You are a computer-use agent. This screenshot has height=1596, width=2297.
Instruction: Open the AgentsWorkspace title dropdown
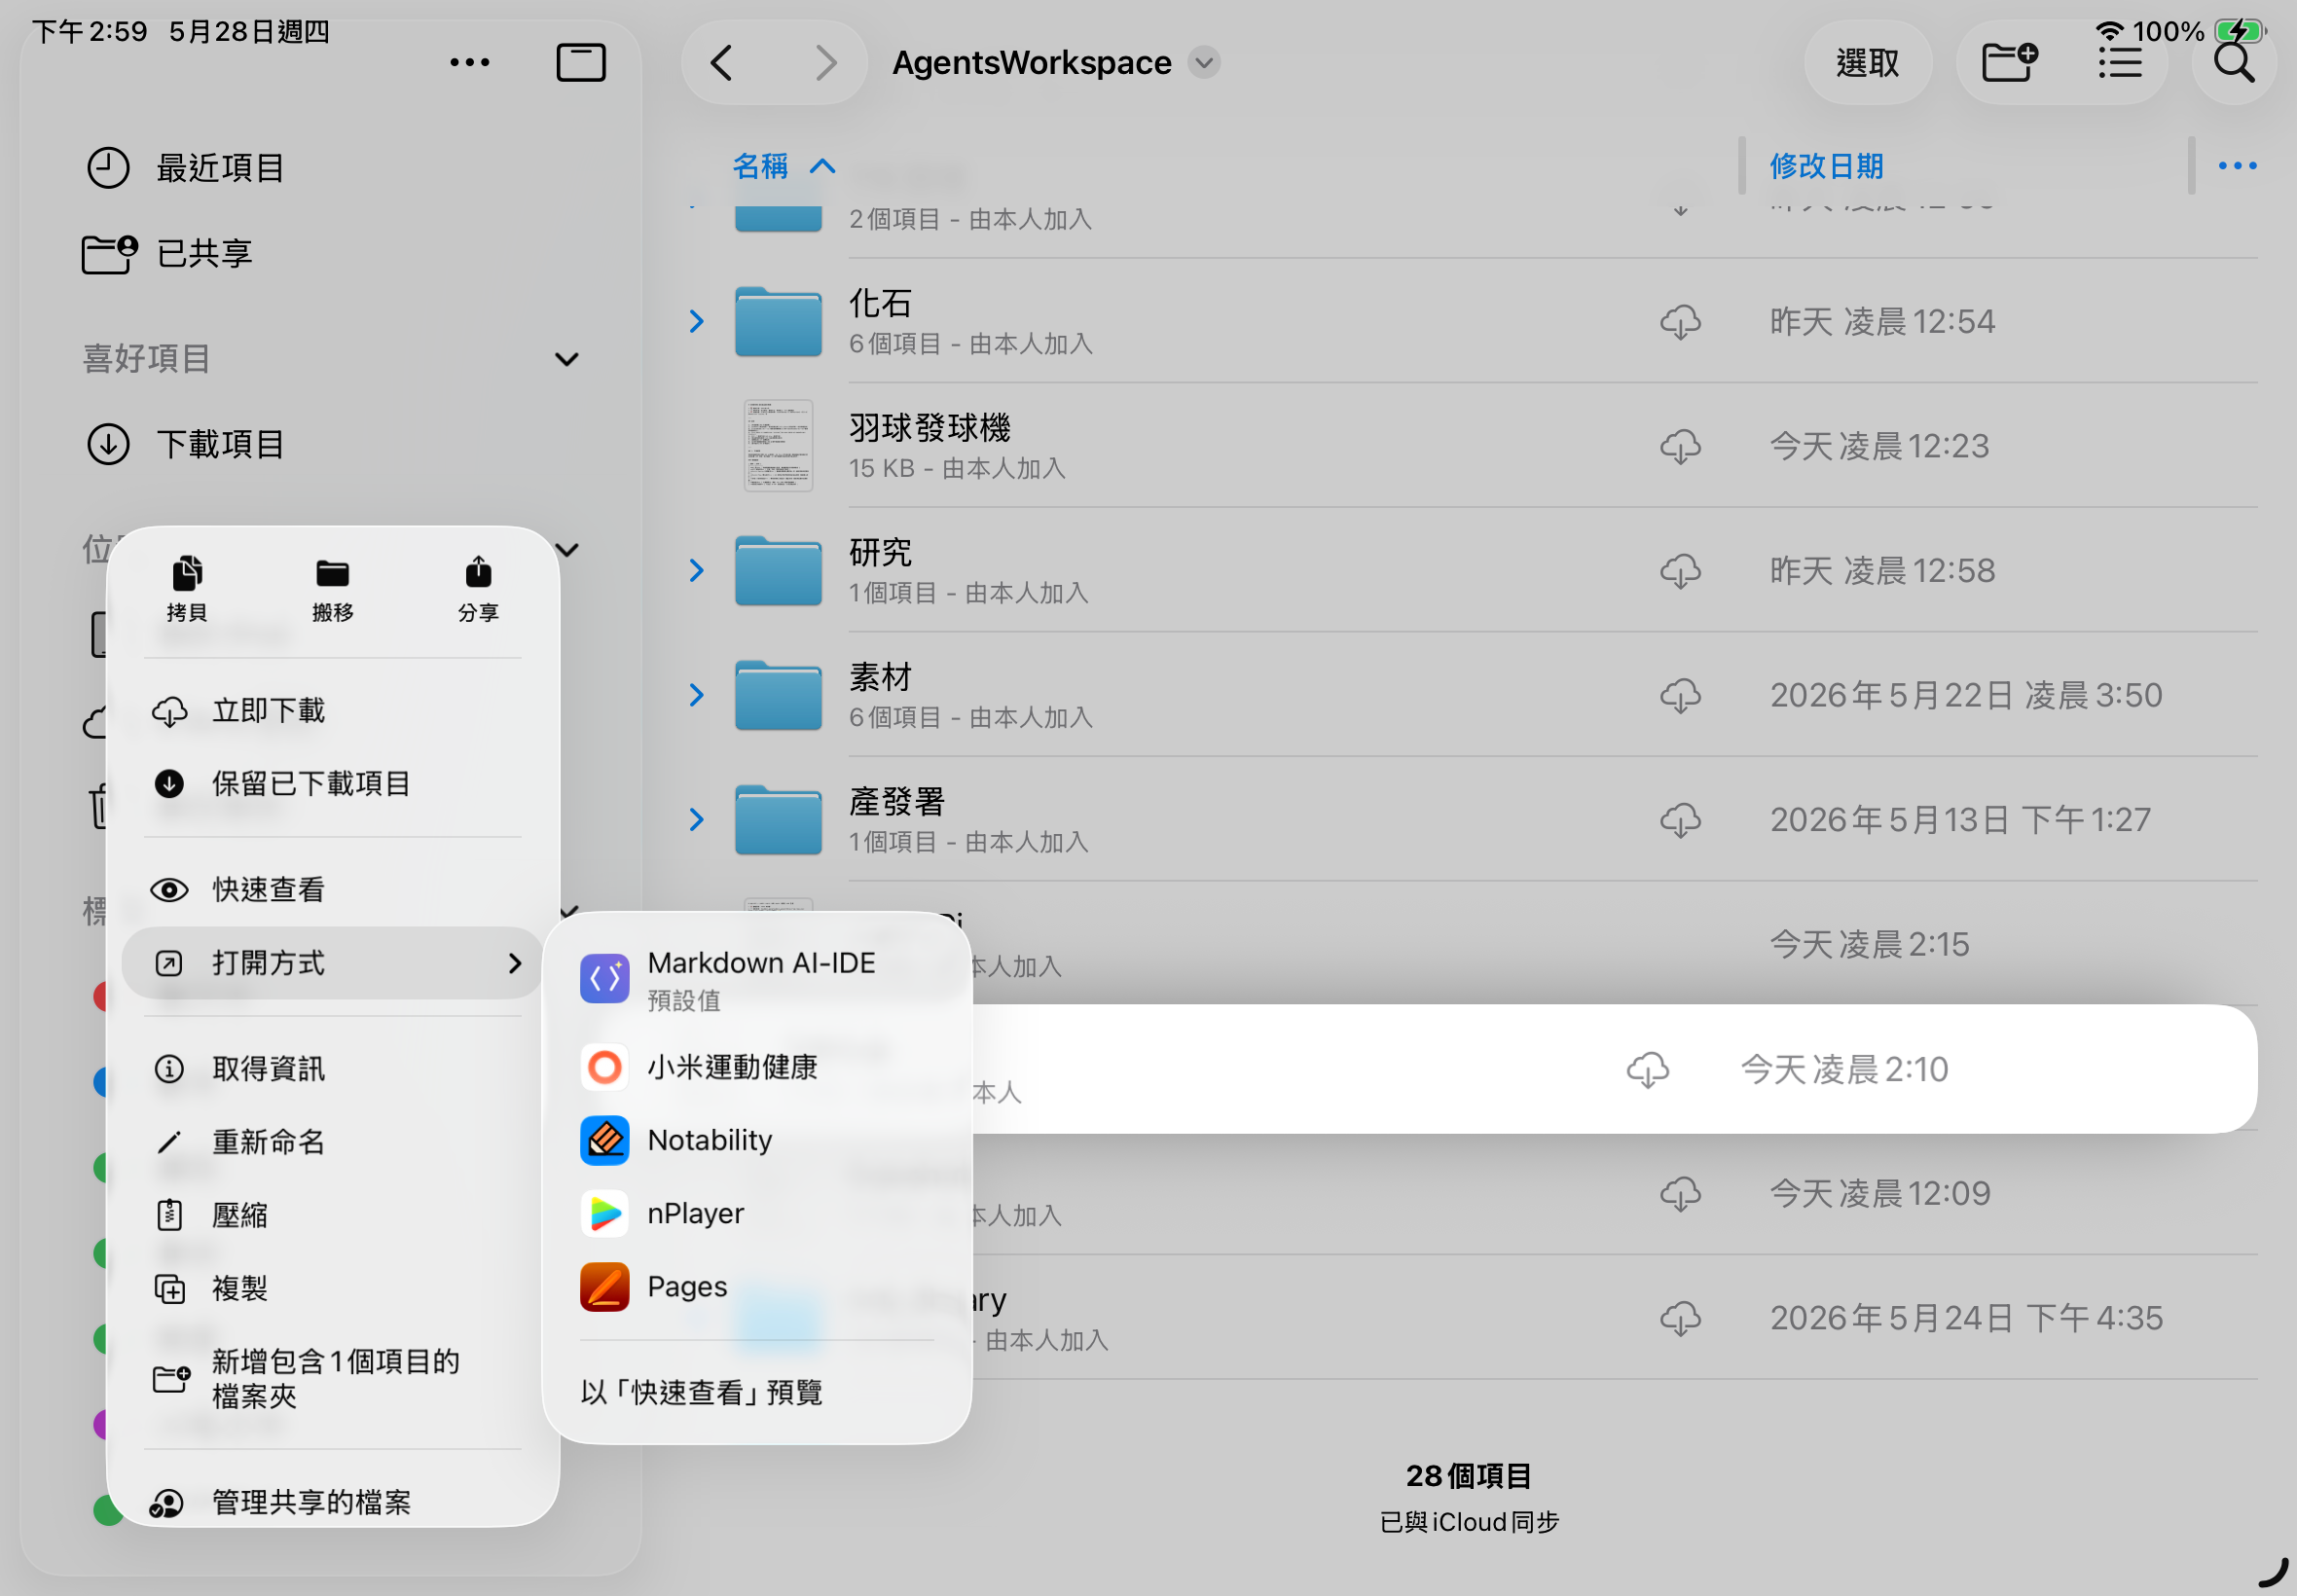pos(1204,63)
